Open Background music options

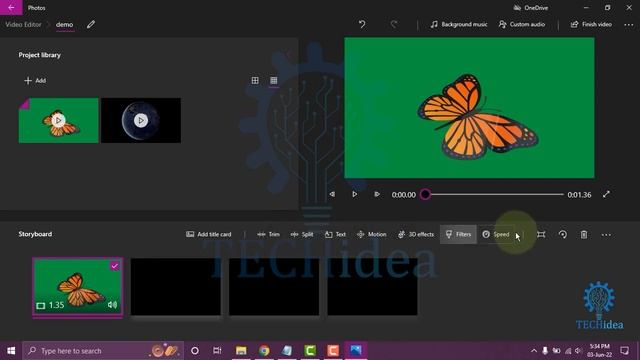459,24
